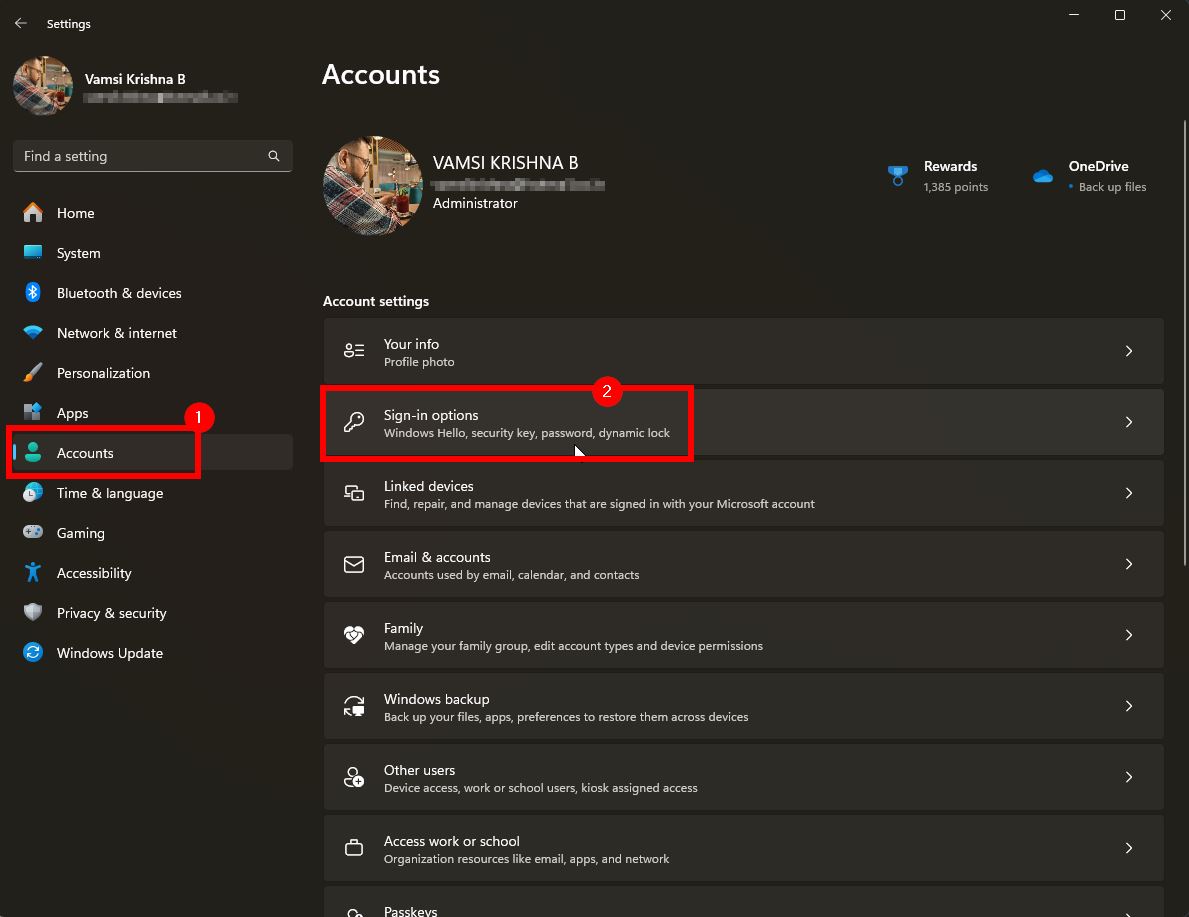Open Windows Update page
Viewport: 1189px width, 917px height.
152,653
